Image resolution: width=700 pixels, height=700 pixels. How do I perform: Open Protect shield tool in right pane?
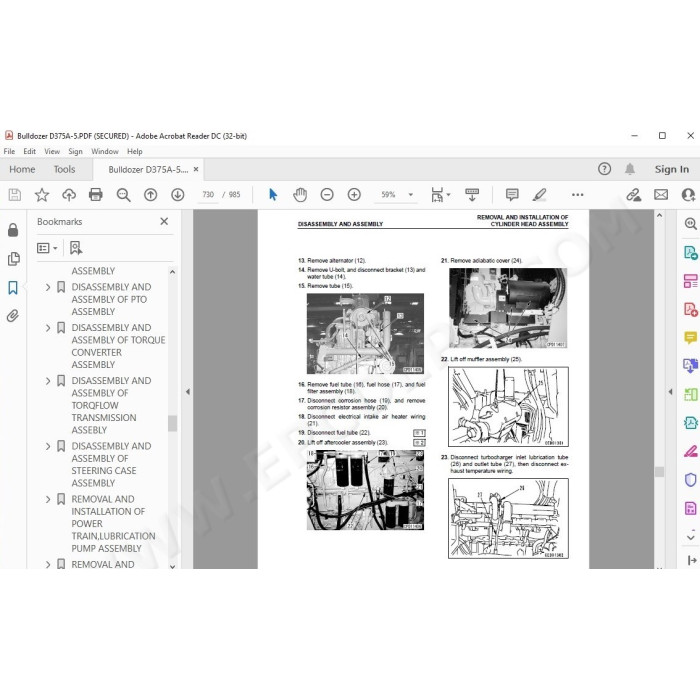pos(690,479)
